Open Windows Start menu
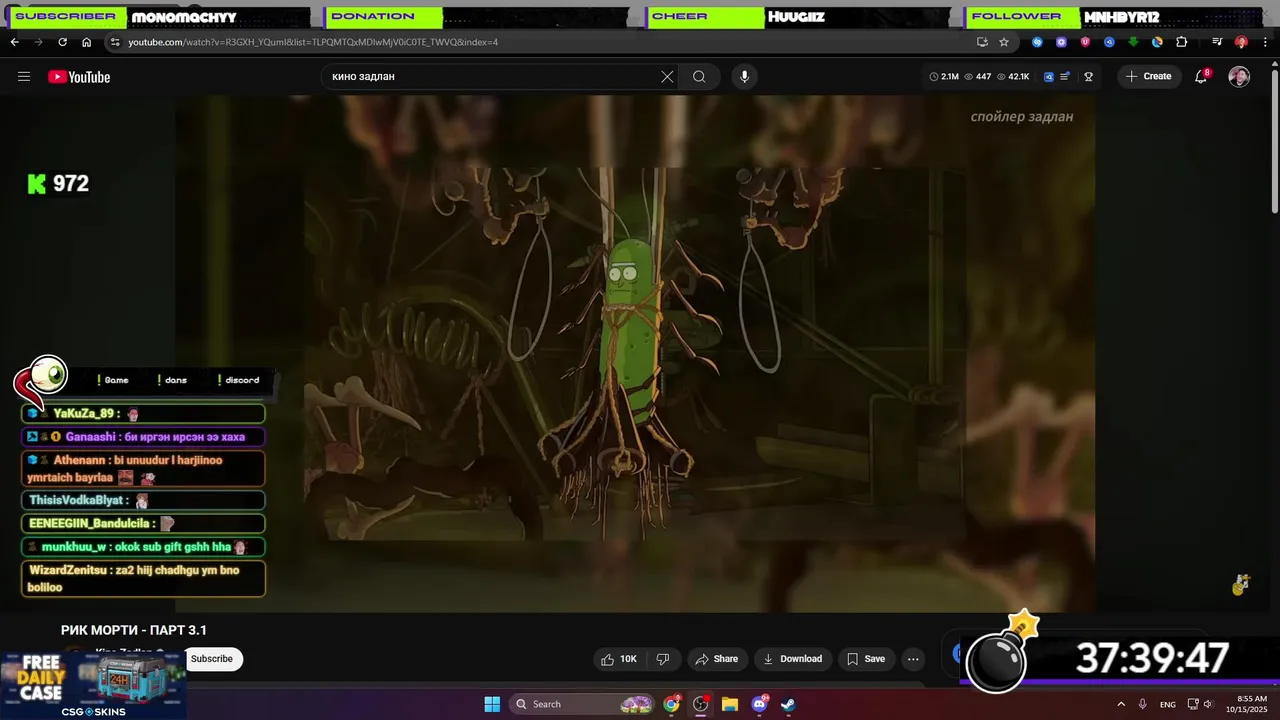This screenshot has height=720, width=1280. 492,704
